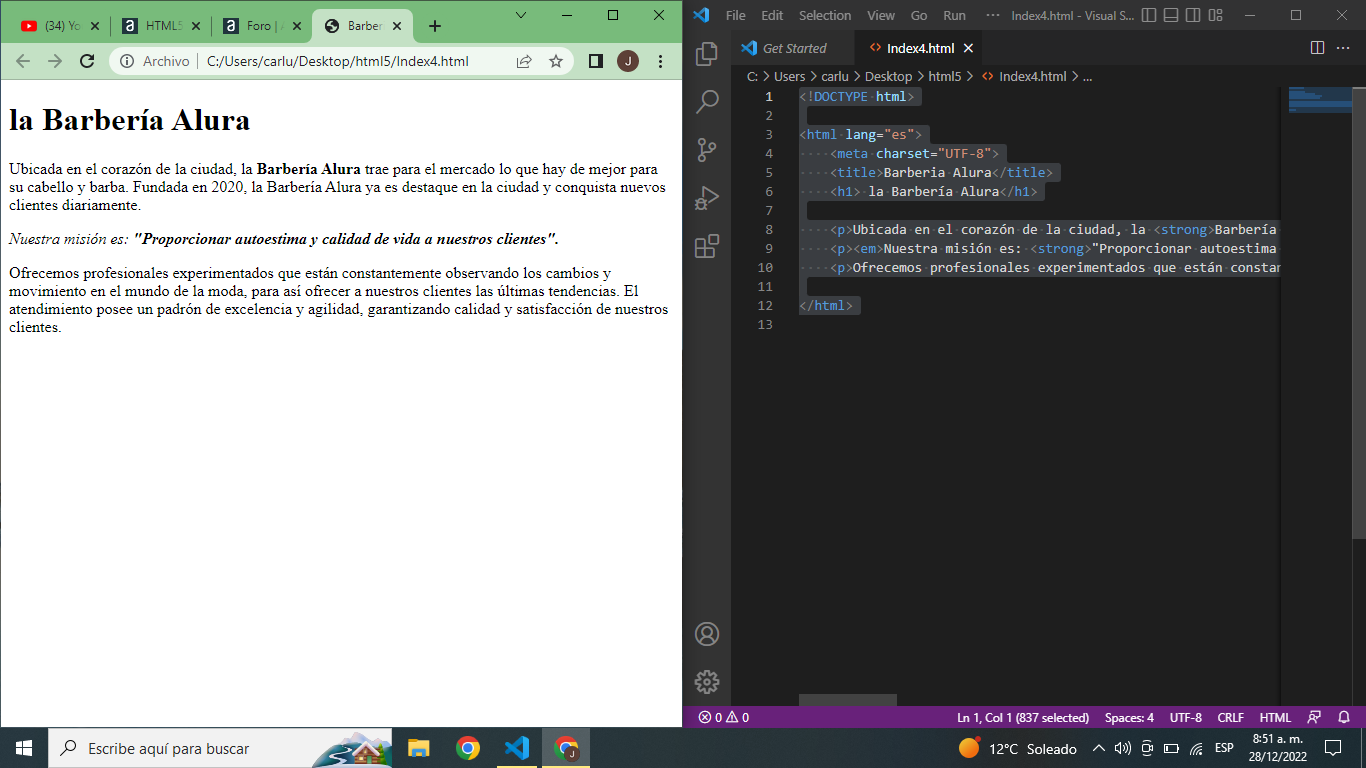Close the Index4.html editor tab
The height and width of the screenshot is (768, 1366).
[968, 48]
